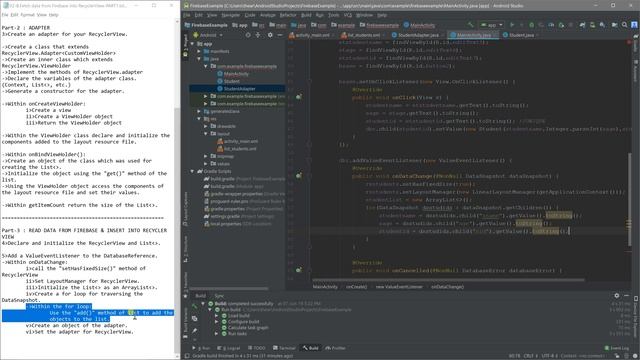Expand the Run tasks node
This screenshot has height=360, width=640.
click(x=217, y=333)
